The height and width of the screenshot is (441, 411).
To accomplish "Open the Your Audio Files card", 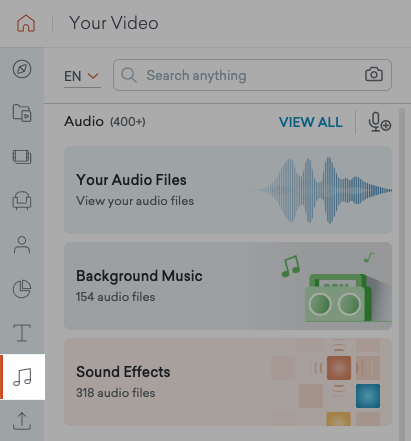I will [x=228, y=190].
